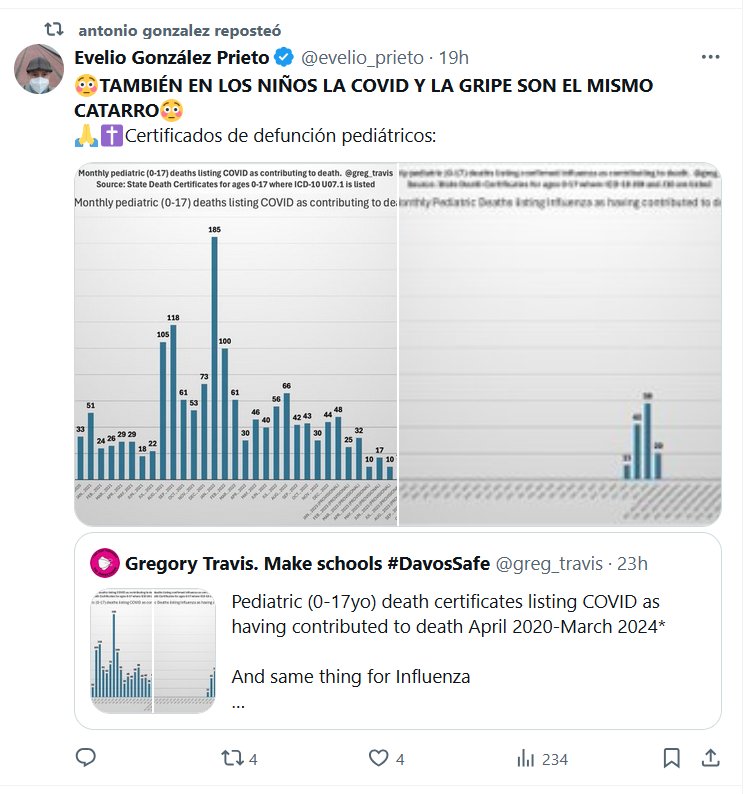
Task: Click the reply comment bubble icon
Action: [86, 758]
